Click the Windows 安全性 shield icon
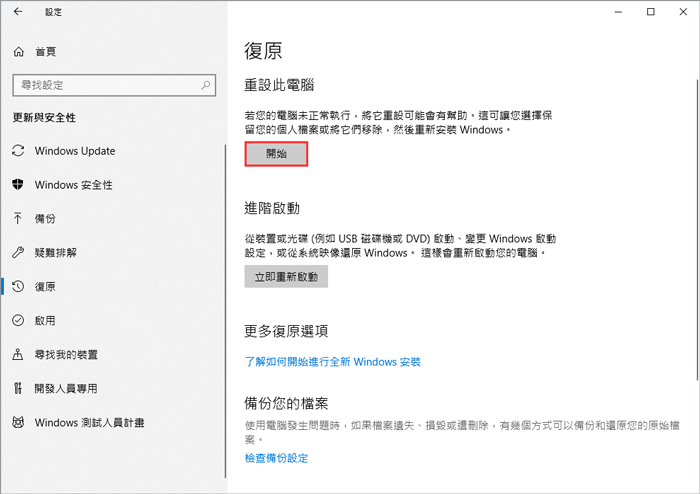This screenshot has width=700, height=494. click(18, 185)
